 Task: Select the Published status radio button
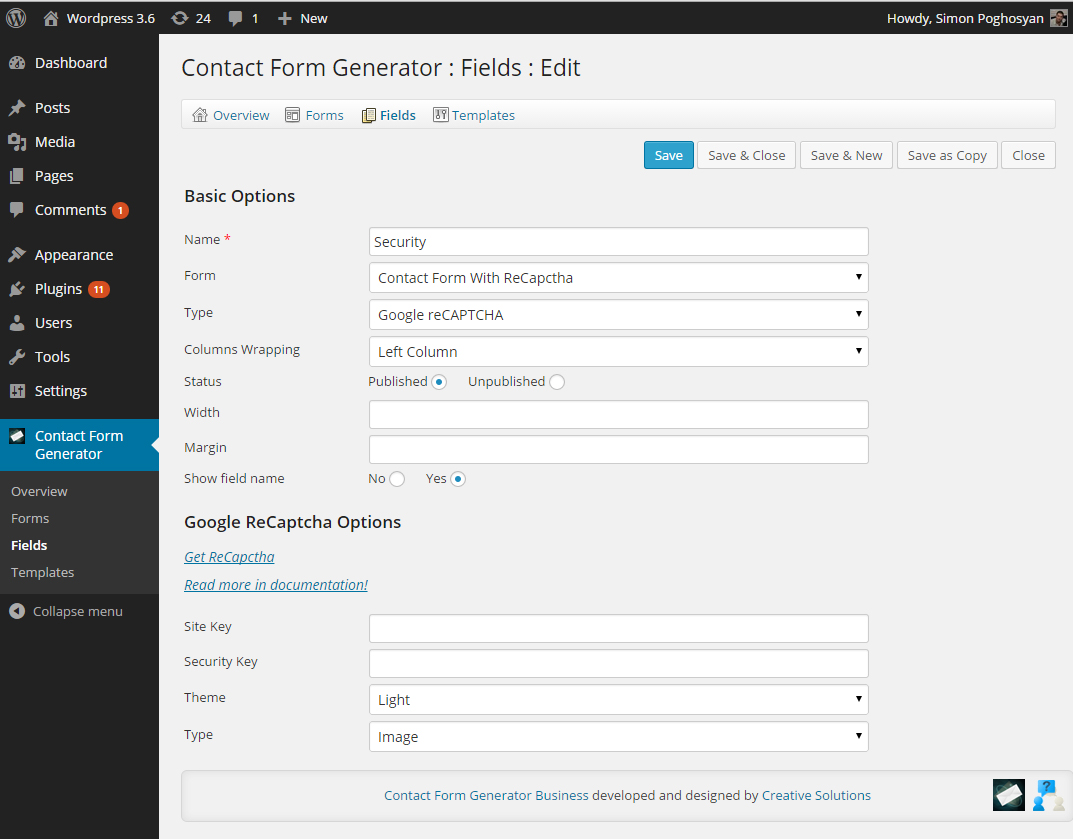439,382
